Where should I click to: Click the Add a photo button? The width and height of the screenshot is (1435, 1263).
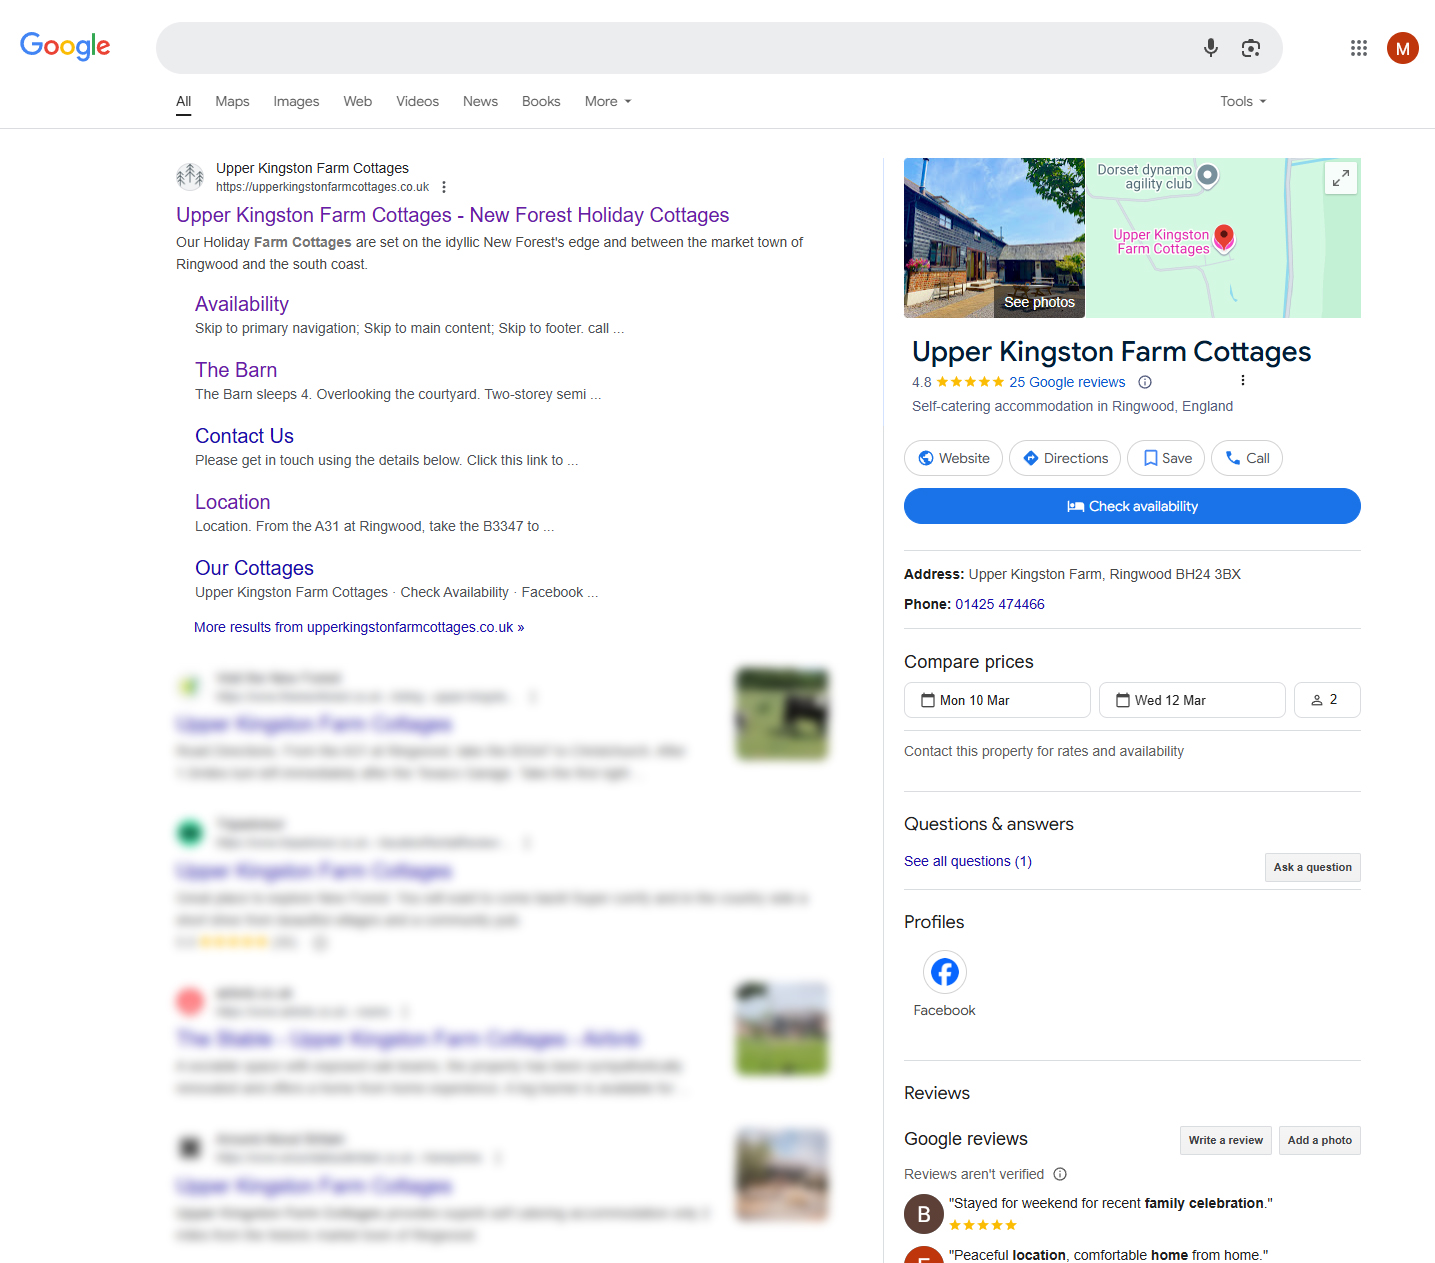(x=1319, y=1141)
